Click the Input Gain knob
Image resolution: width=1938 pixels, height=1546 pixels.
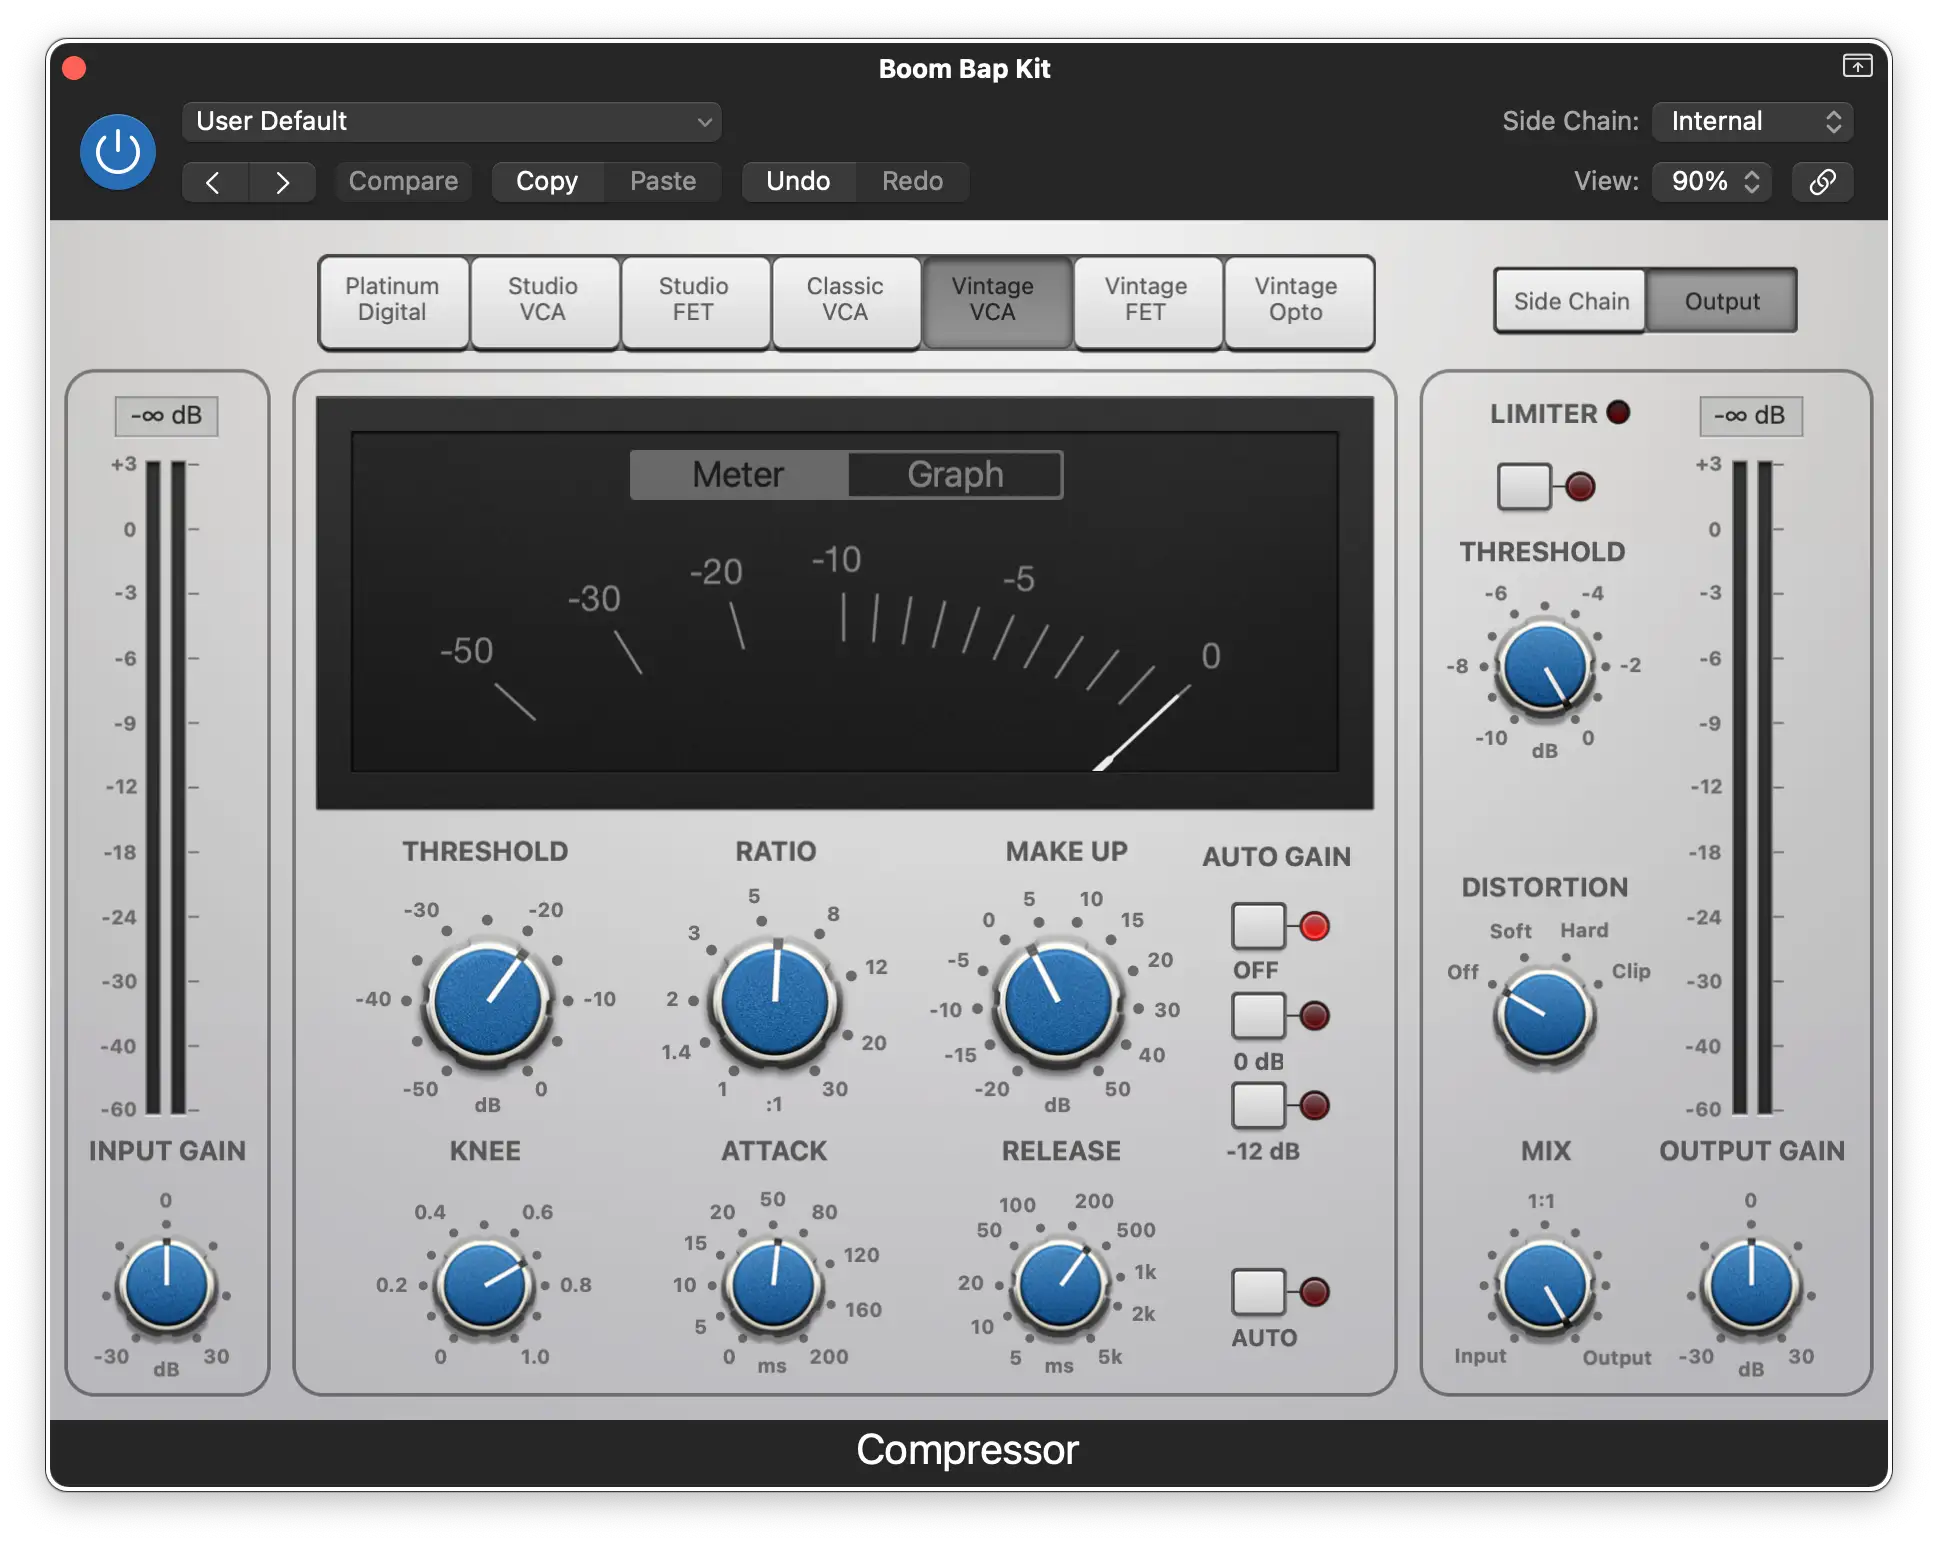coord(166,1287)
